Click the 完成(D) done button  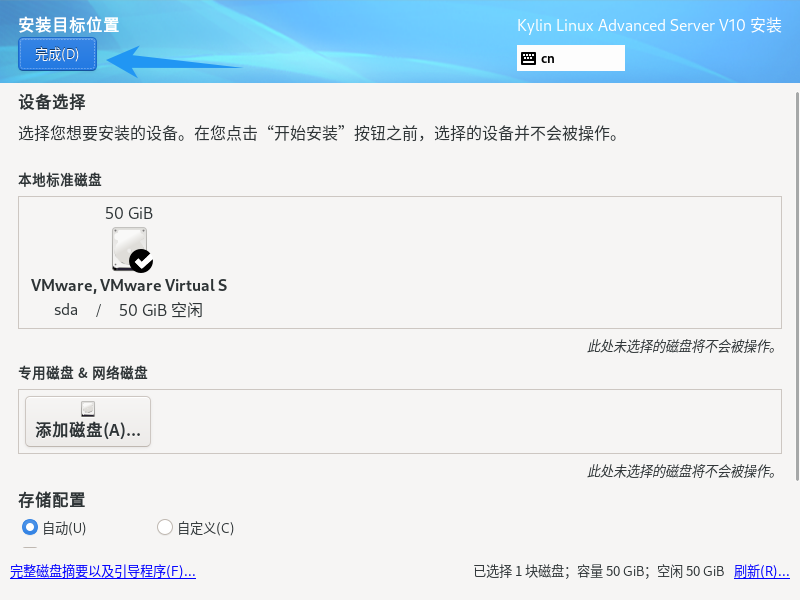pos(57,54)
